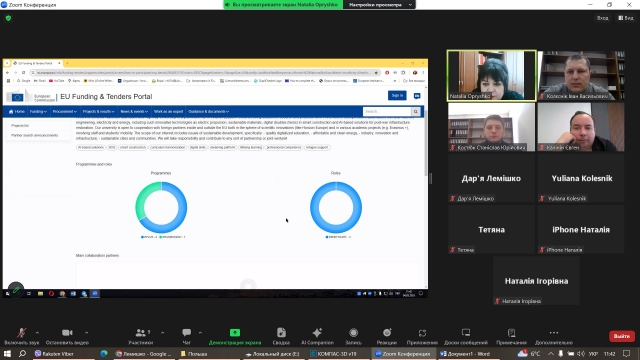
Task: Unmute the microphone in Zoom toolbar
Action: pyautogui.click(x=22, y=333)
